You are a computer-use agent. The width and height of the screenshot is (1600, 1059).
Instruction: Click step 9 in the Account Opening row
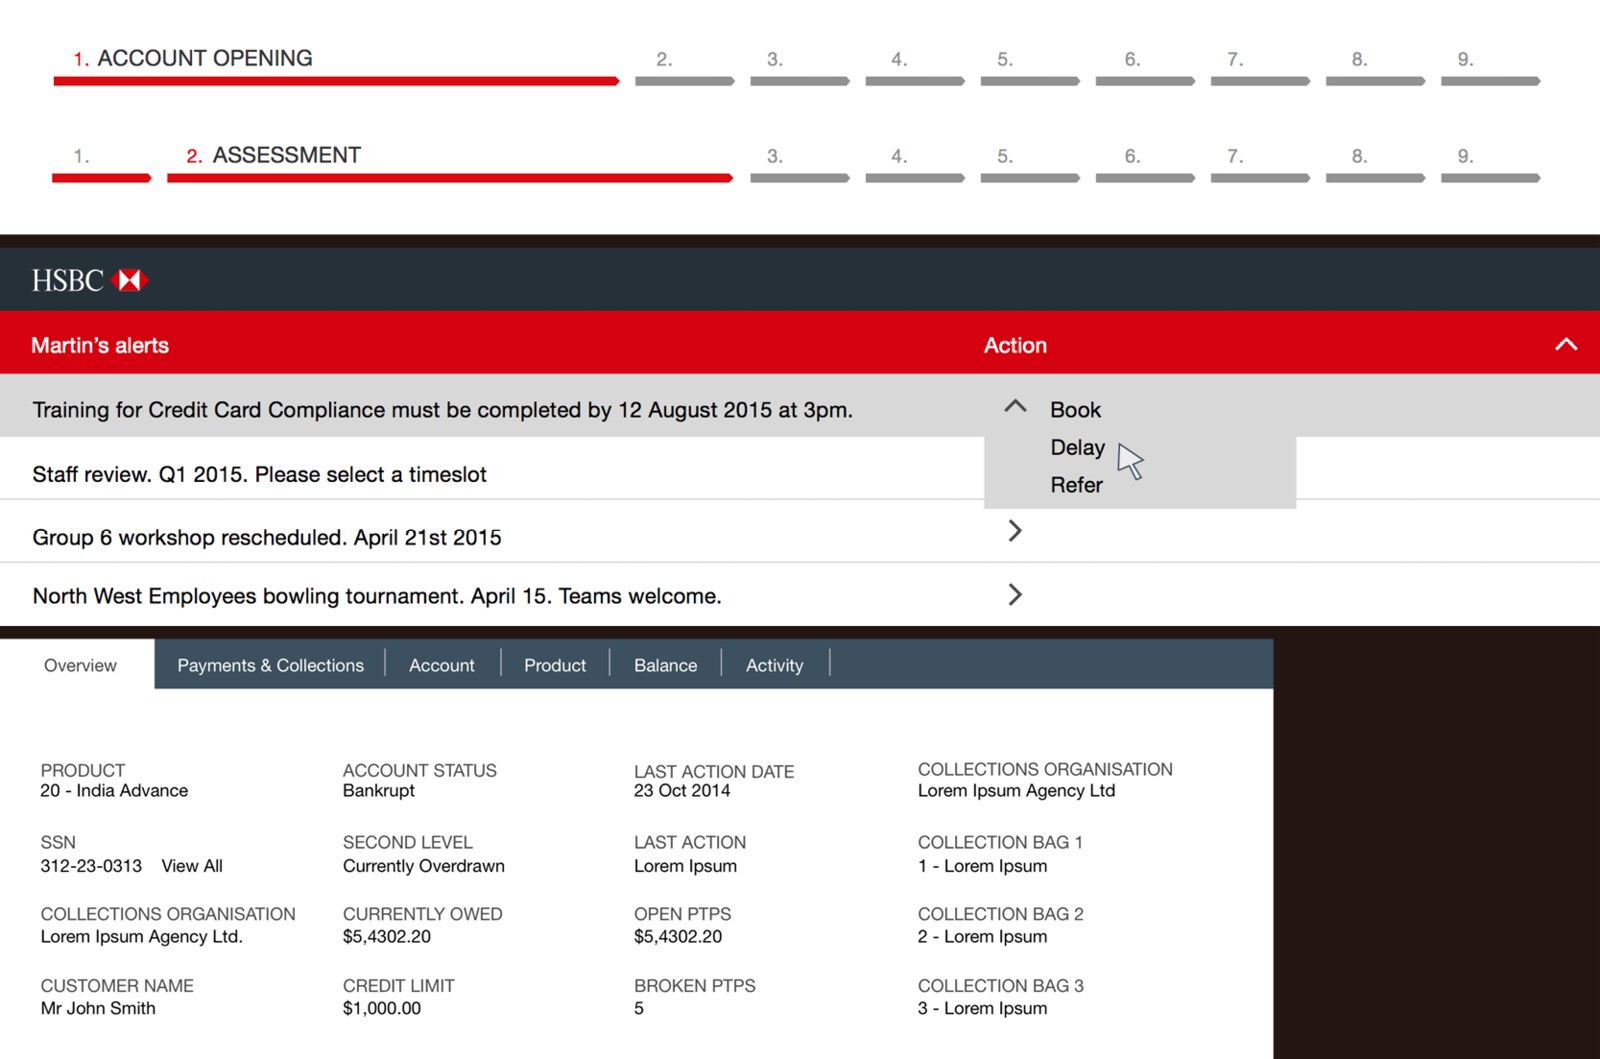1490,81
